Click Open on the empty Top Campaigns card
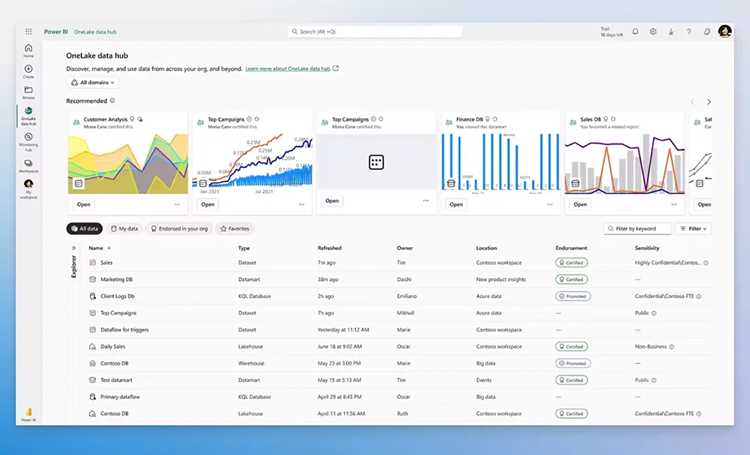Screen dimensions: 750x455 click(332, 201)
